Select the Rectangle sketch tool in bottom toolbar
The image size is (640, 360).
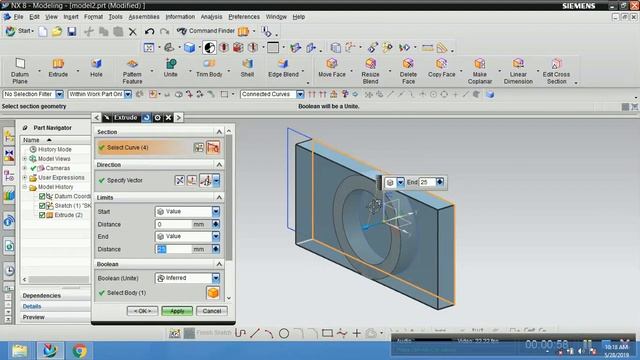(327, 333)
